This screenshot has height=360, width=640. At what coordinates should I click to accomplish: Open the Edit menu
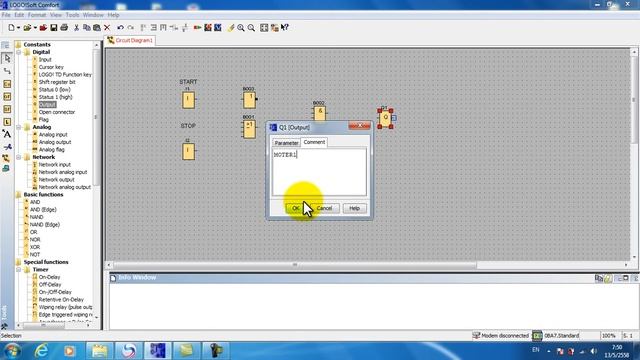tap(19, 15)
